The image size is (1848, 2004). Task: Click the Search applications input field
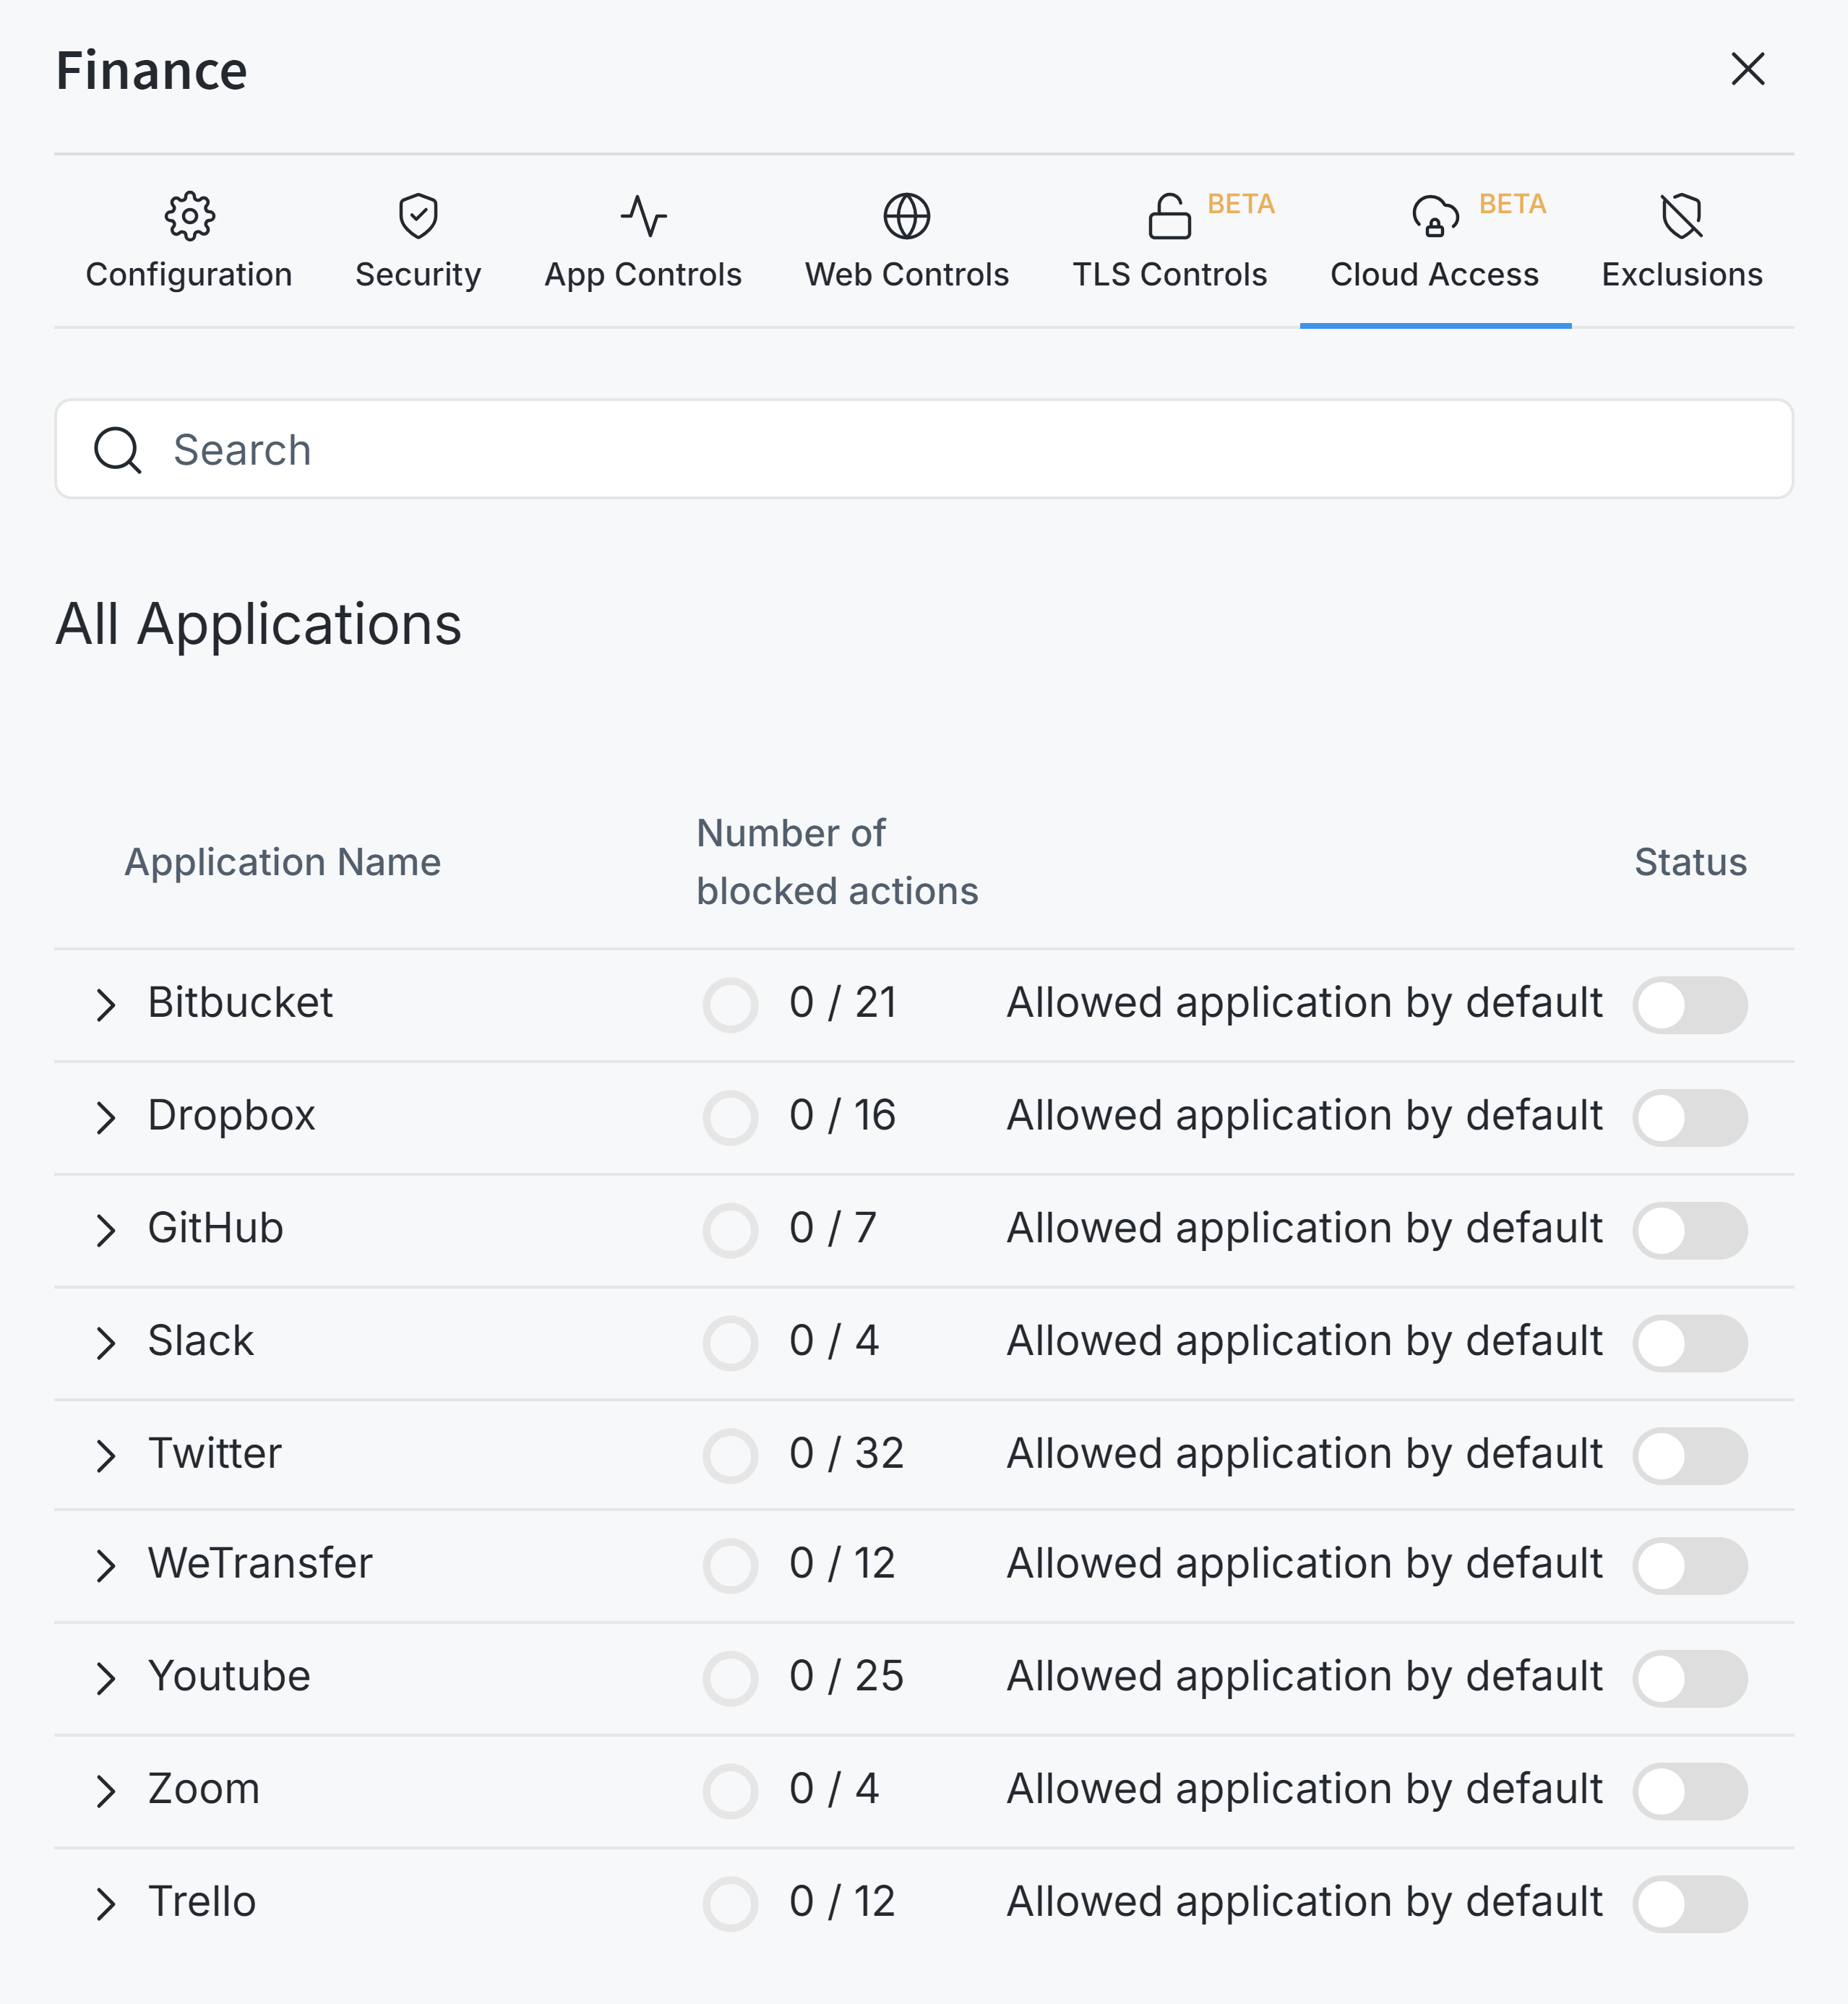tap(924, 449)
